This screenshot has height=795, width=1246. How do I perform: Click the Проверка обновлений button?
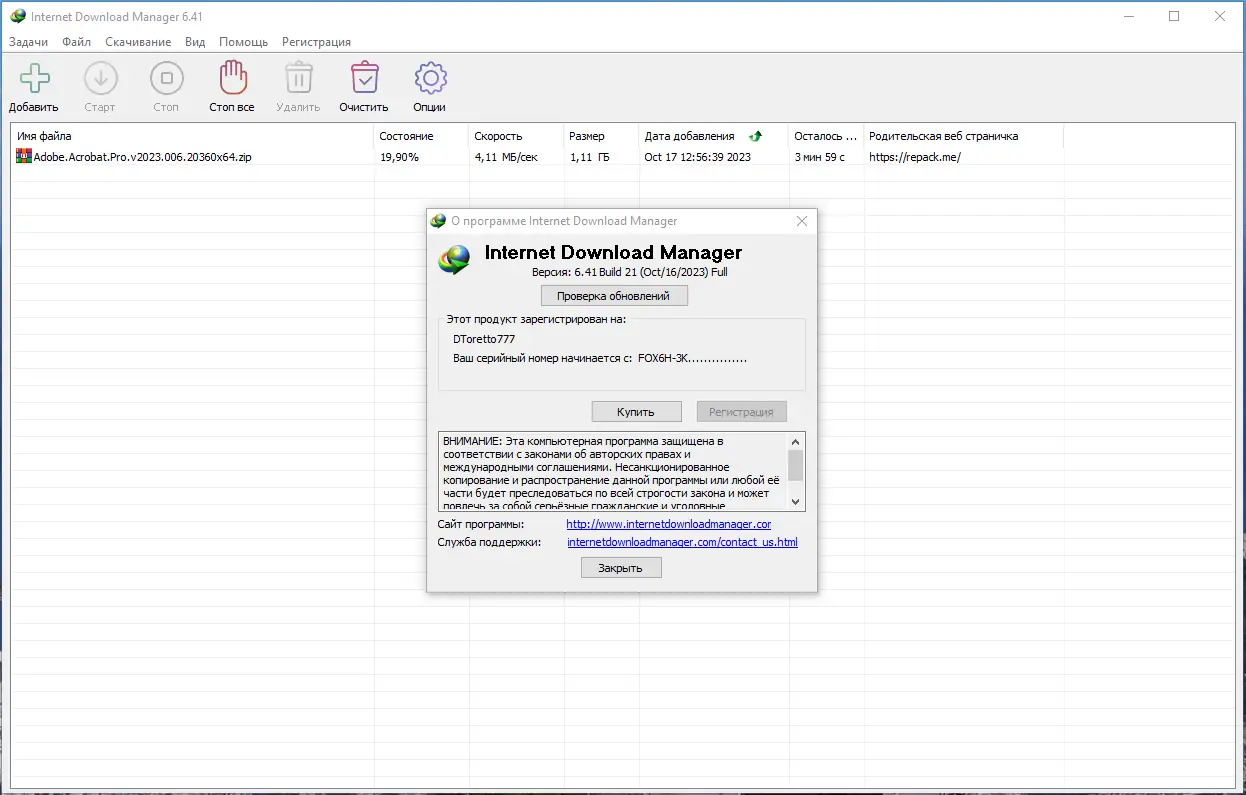(x=614, y=296)
